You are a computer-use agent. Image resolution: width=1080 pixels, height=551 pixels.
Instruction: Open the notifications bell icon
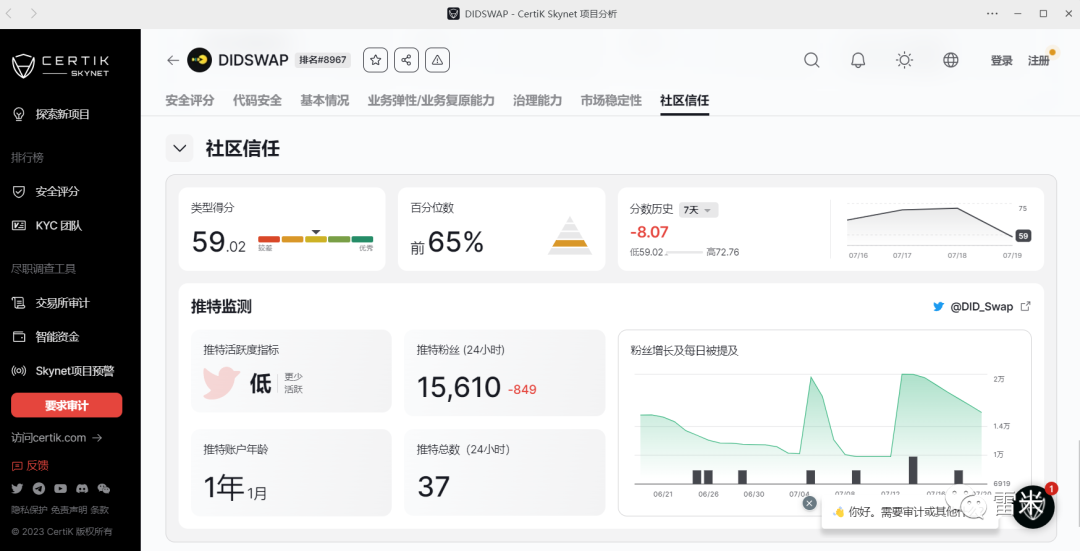pyautogui.click(x=858, y=60)
